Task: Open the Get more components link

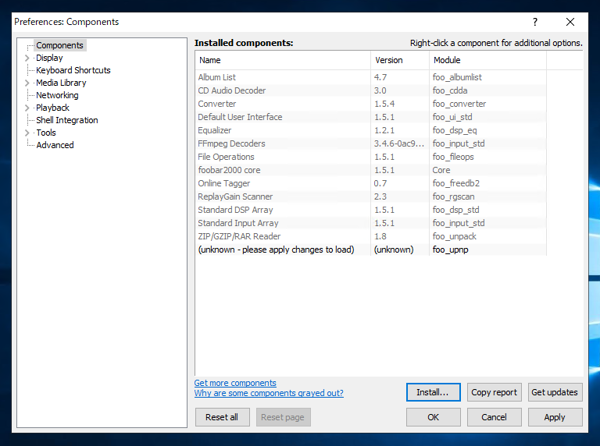Action: pos(235,383)
